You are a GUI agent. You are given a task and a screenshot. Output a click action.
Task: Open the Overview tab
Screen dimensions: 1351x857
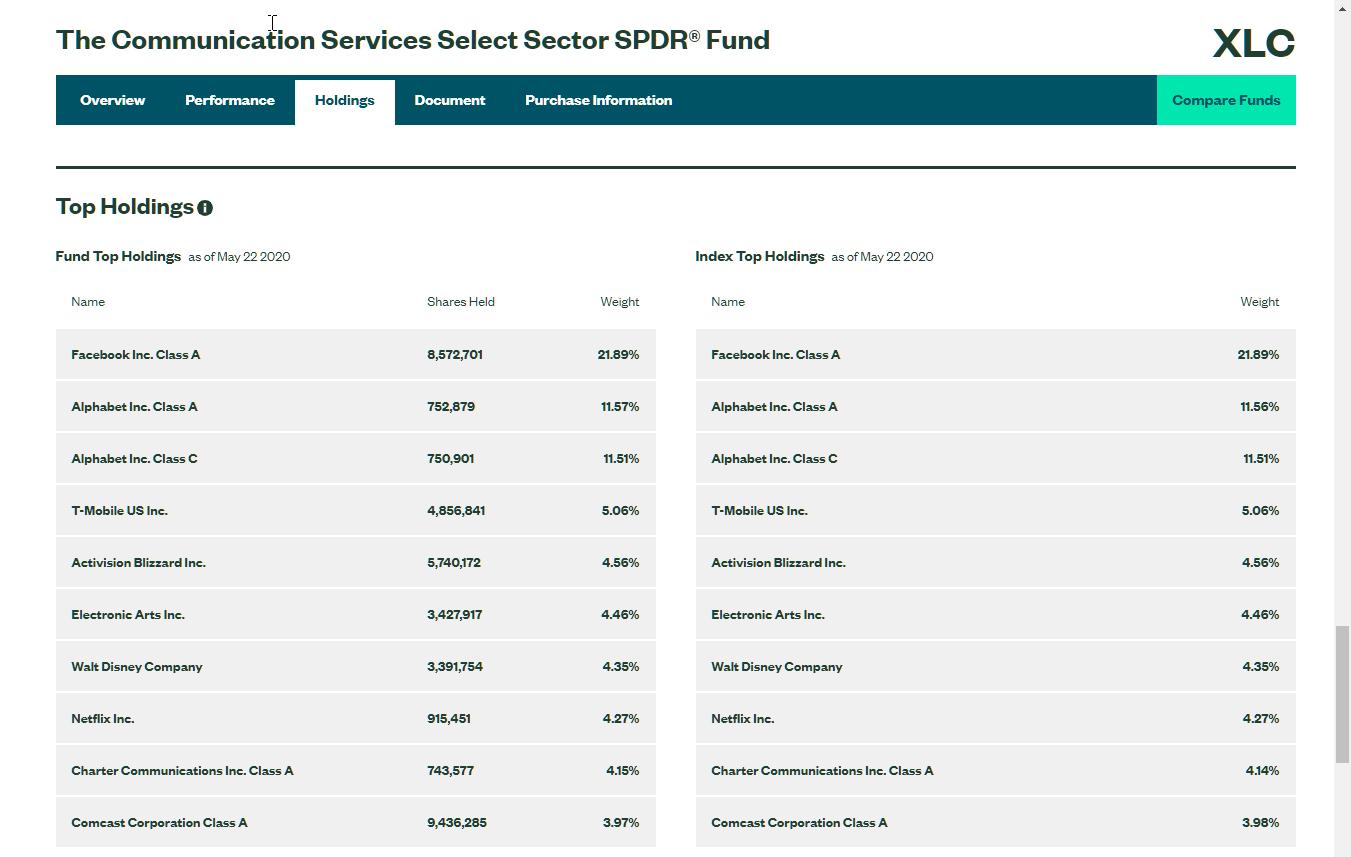pyautogui.click(x=112, y=100)
